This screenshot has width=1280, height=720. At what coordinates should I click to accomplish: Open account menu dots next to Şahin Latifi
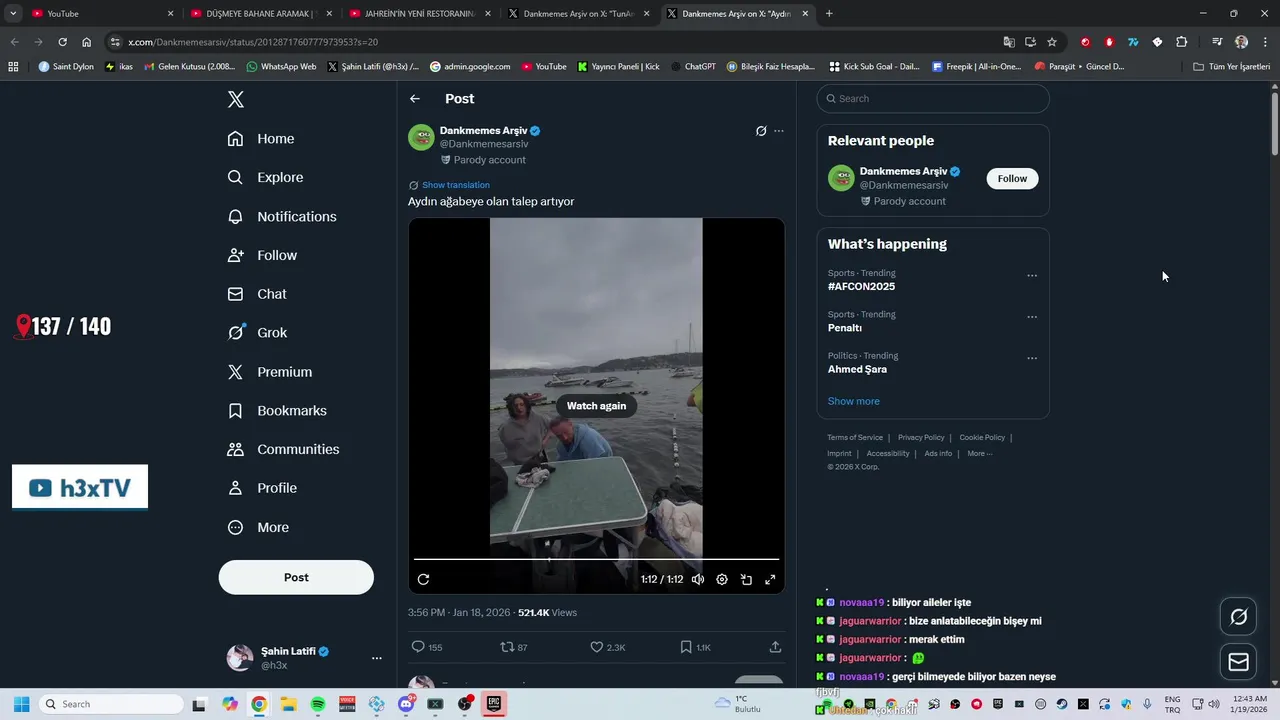click(377, 658)
